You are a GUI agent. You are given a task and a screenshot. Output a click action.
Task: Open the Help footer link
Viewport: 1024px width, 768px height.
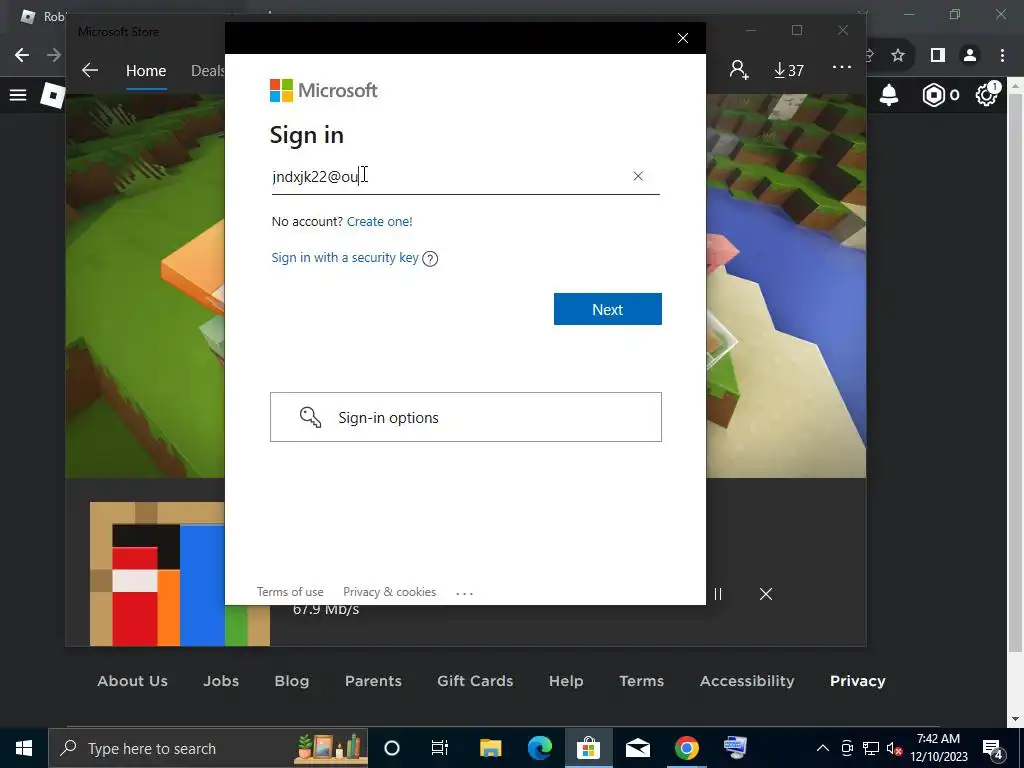(x=566, y=680)
